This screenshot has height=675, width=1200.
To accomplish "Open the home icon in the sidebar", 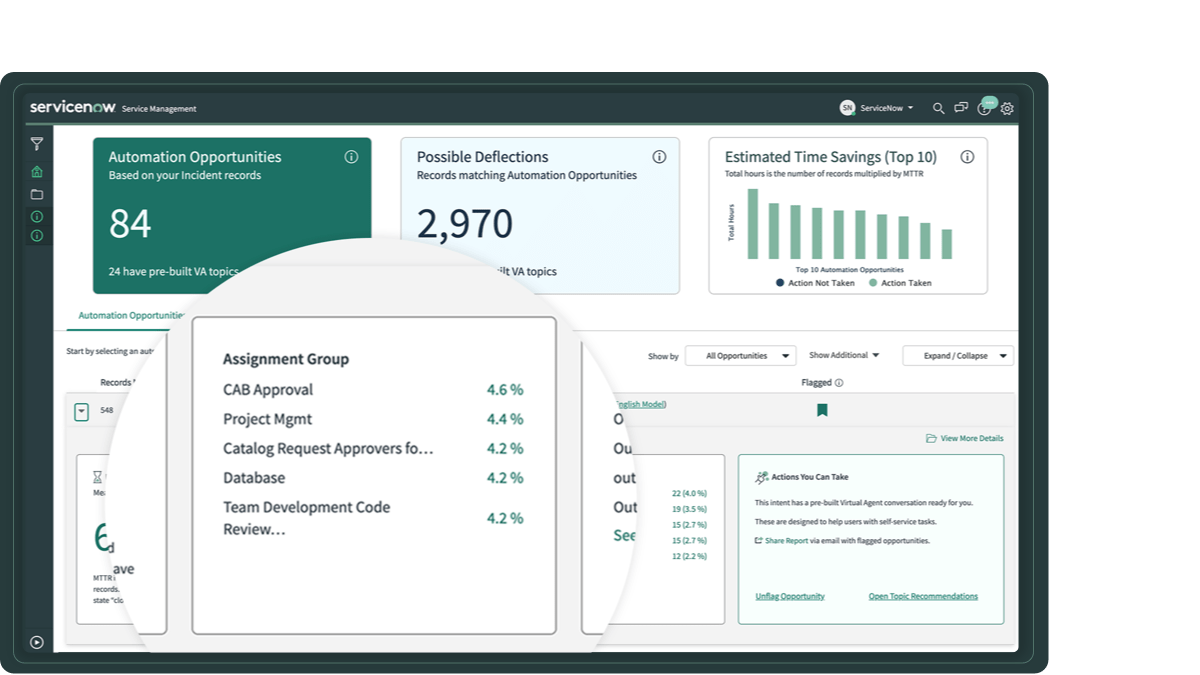I will 37,171.
